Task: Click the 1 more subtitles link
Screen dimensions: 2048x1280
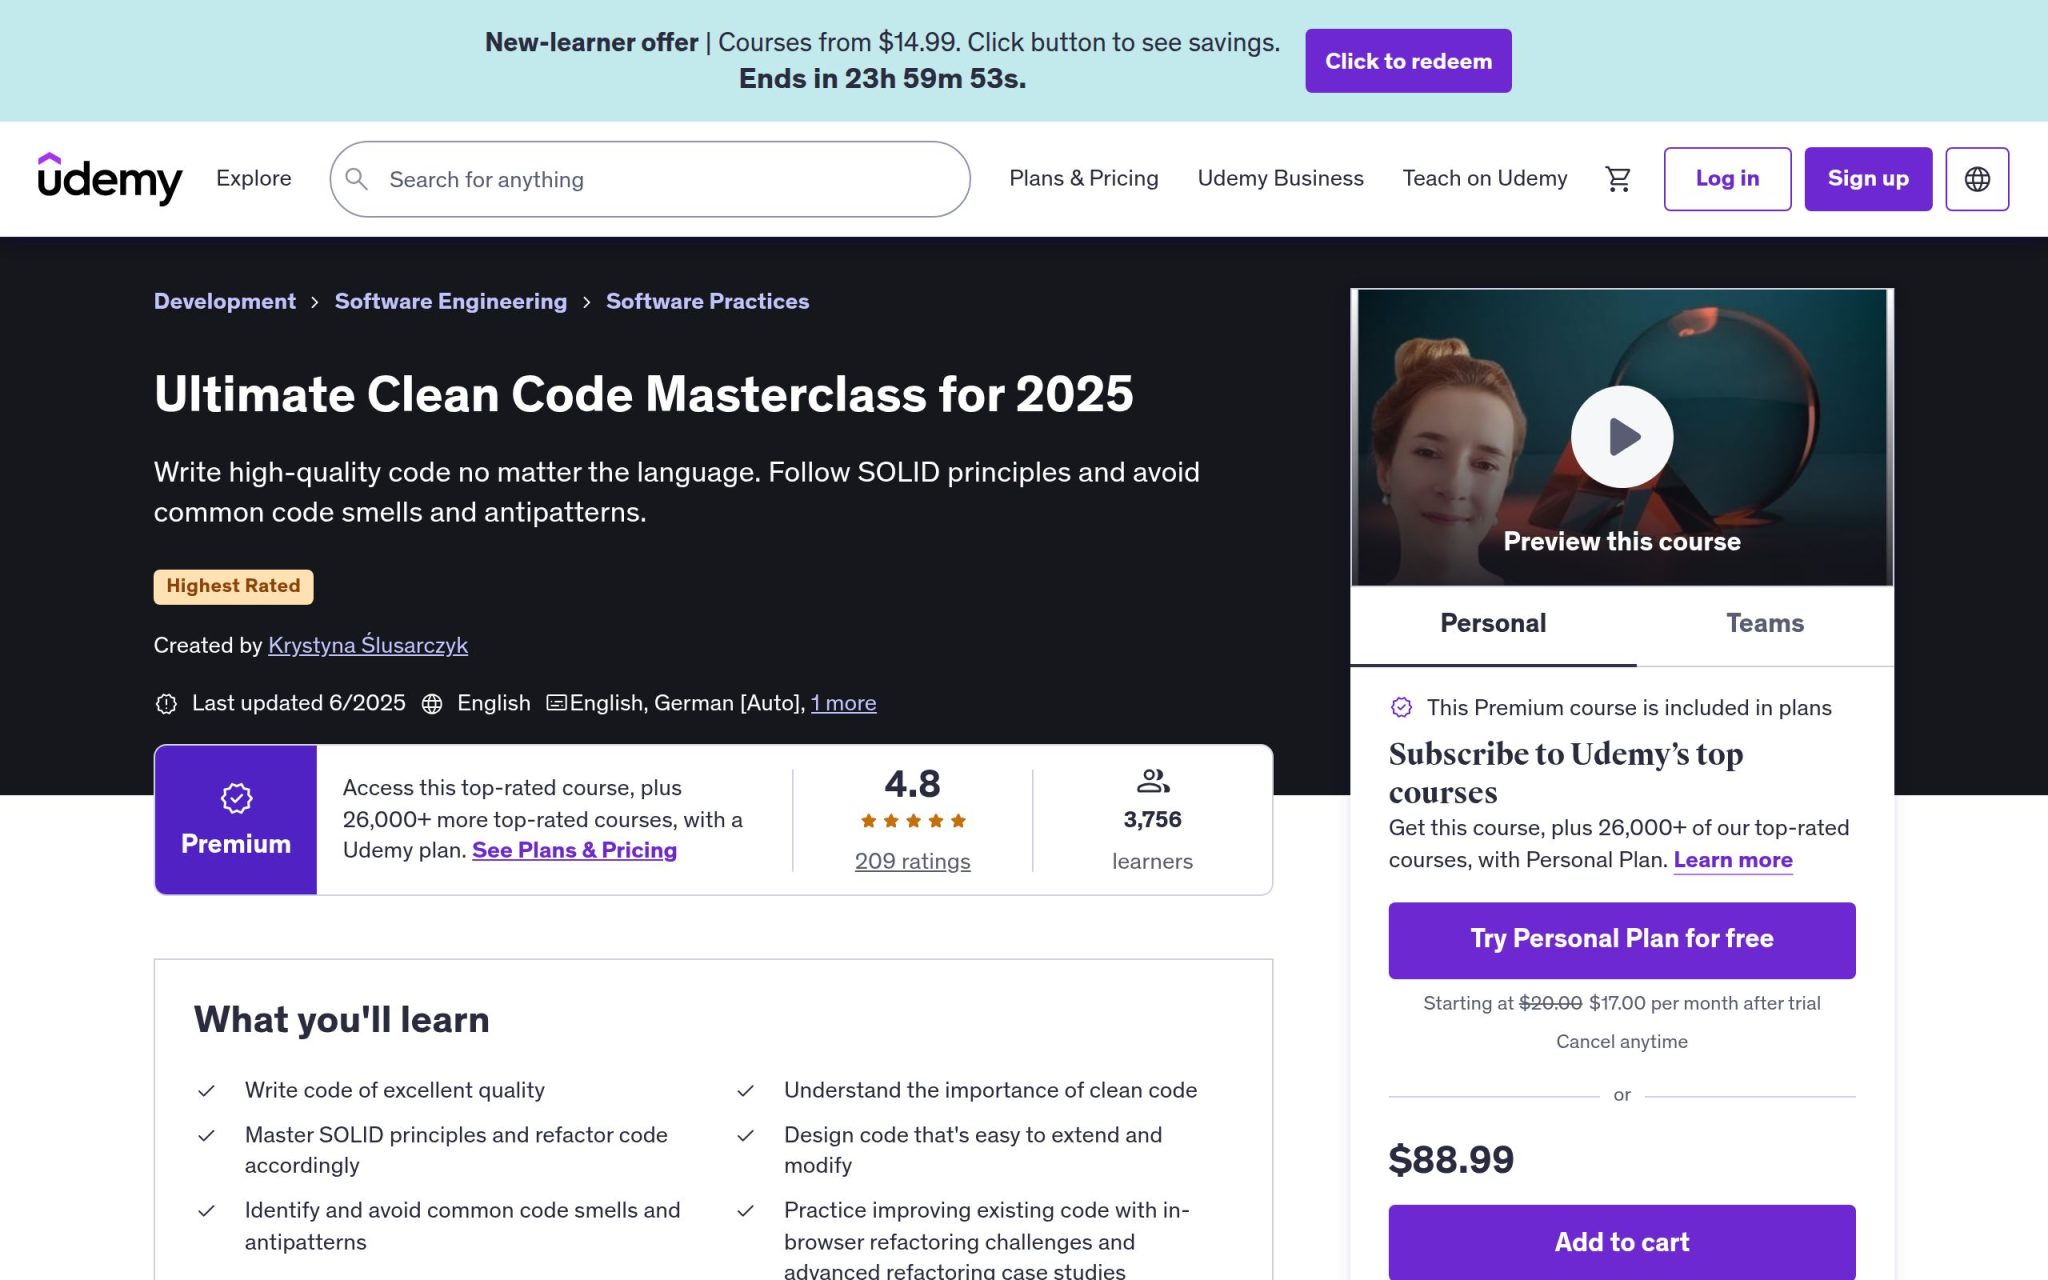Action: point(843,703)
